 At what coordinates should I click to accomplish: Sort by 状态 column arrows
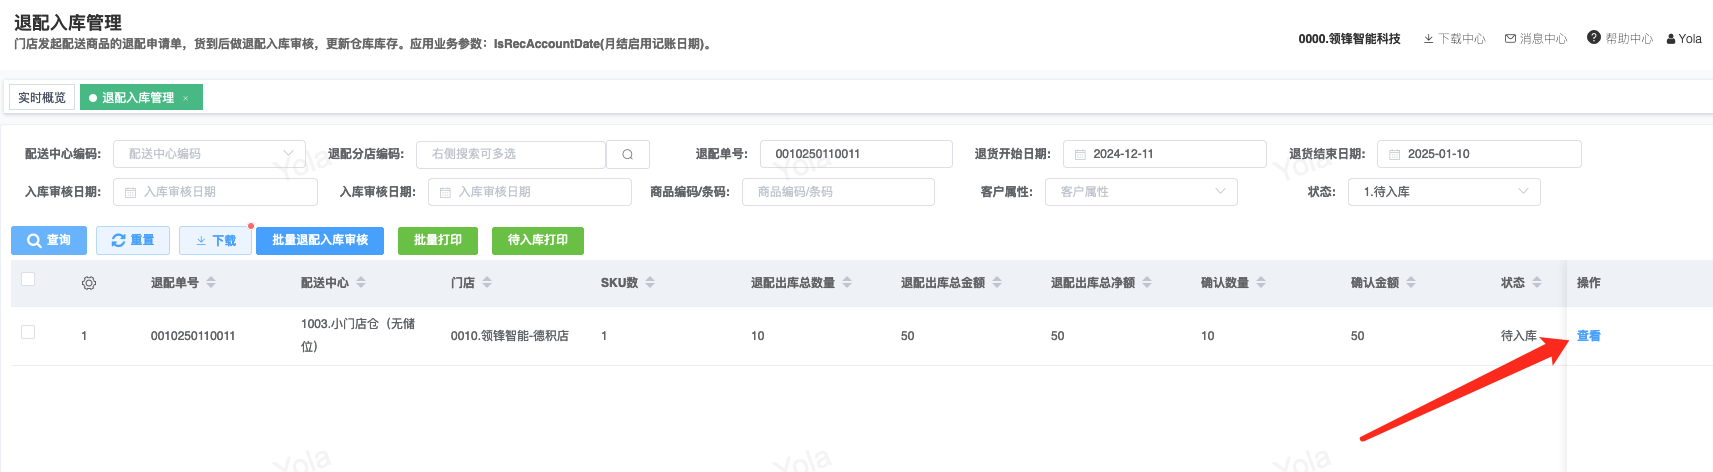click(x=1537, y=283)
